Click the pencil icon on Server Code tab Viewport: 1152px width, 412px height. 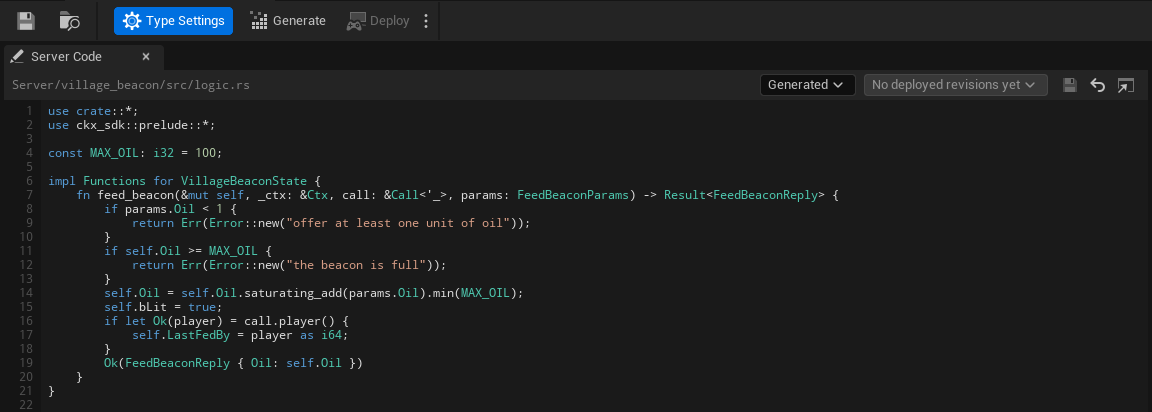click(18, 57)
